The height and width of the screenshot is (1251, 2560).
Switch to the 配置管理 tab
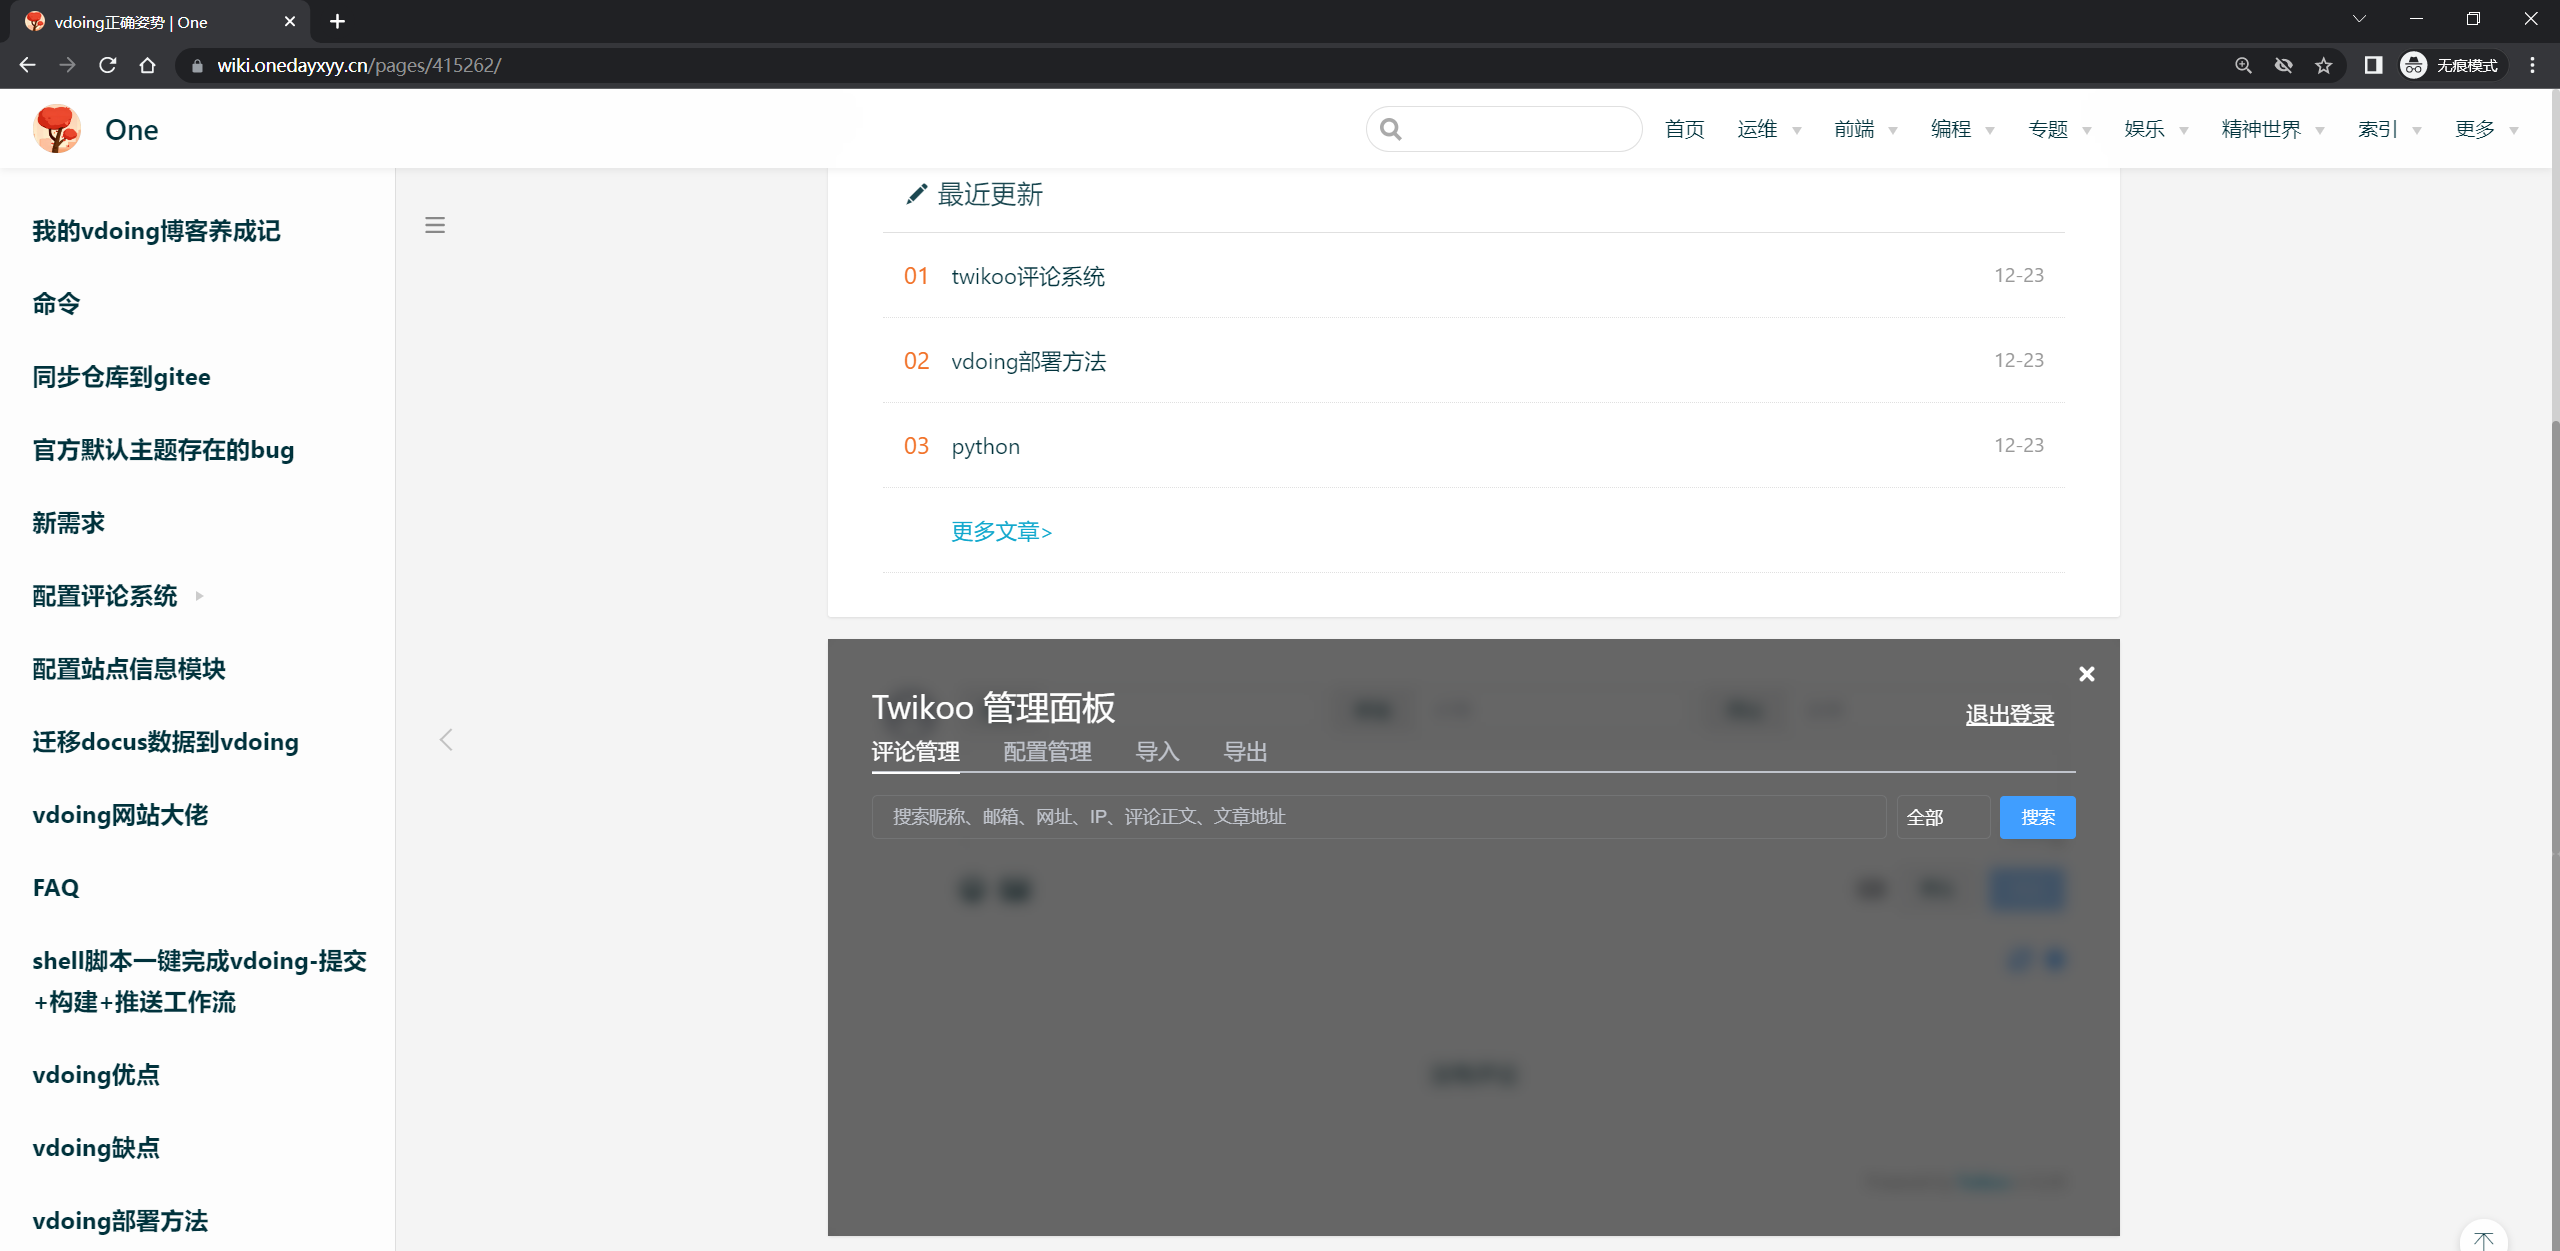tap(1047, 752)
